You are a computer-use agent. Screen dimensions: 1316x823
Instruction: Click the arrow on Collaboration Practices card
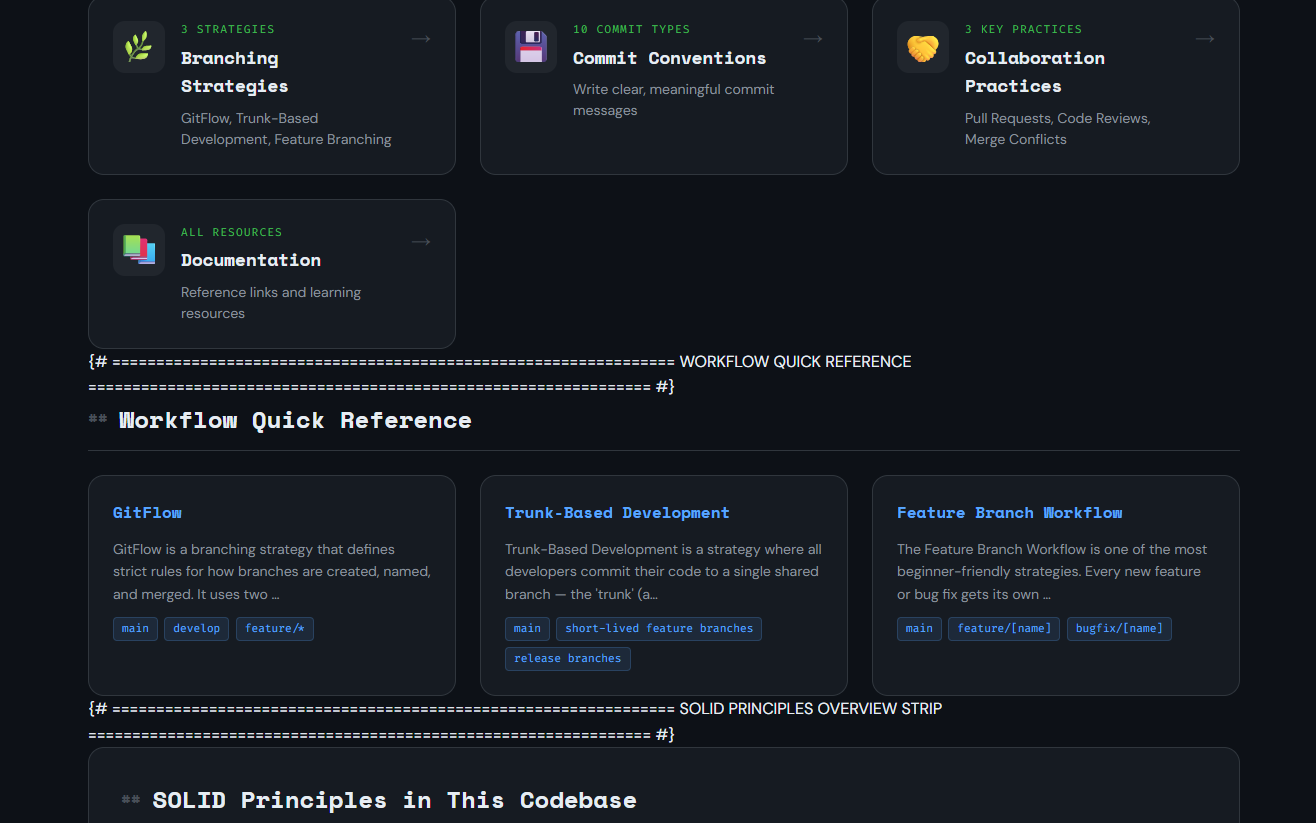[x=1205, y=39]
